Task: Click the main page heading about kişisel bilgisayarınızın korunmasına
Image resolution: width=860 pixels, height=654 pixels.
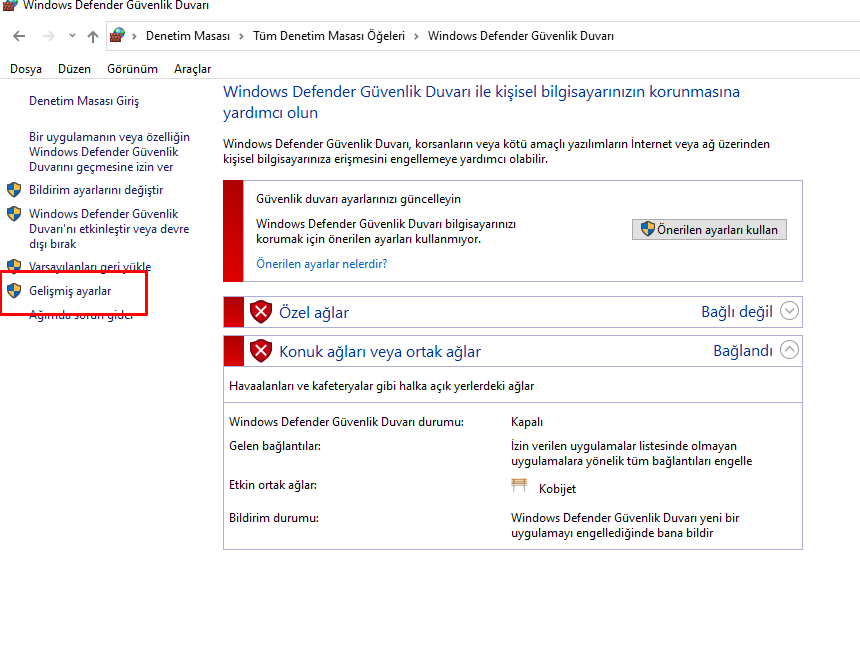Action: [x=481, y=102]
